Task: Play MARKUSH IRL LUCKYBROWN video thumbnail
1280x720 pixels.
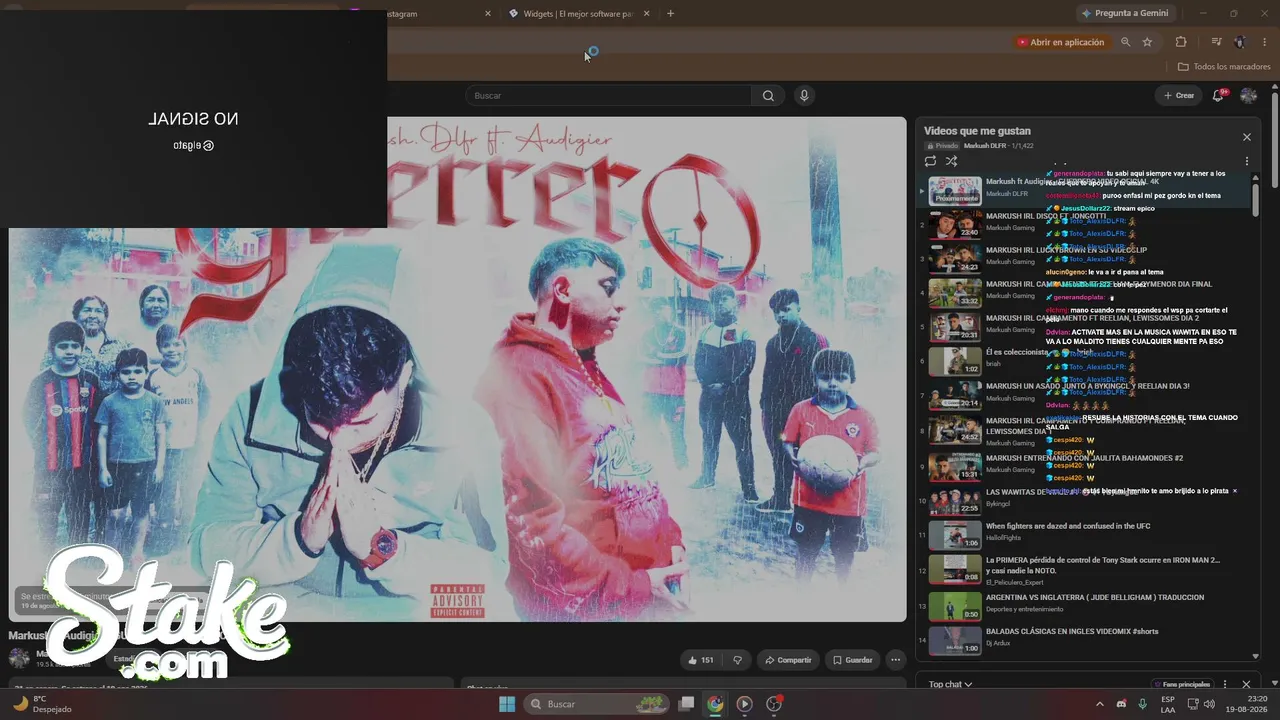Action: click(955, 258)
